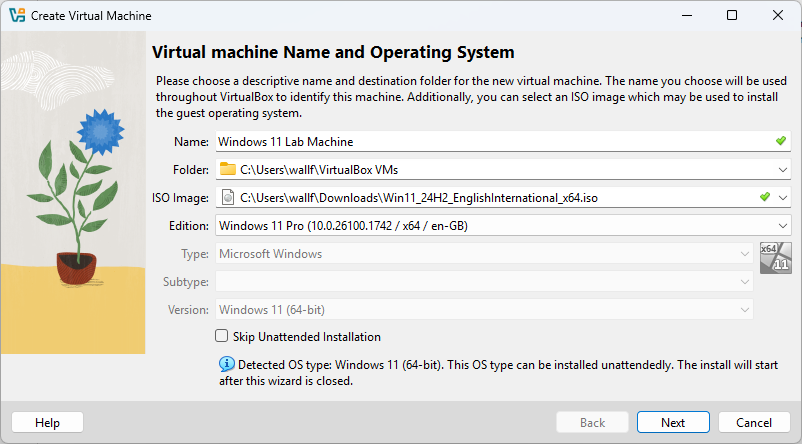Click the Next button

(x=673, y=423)
